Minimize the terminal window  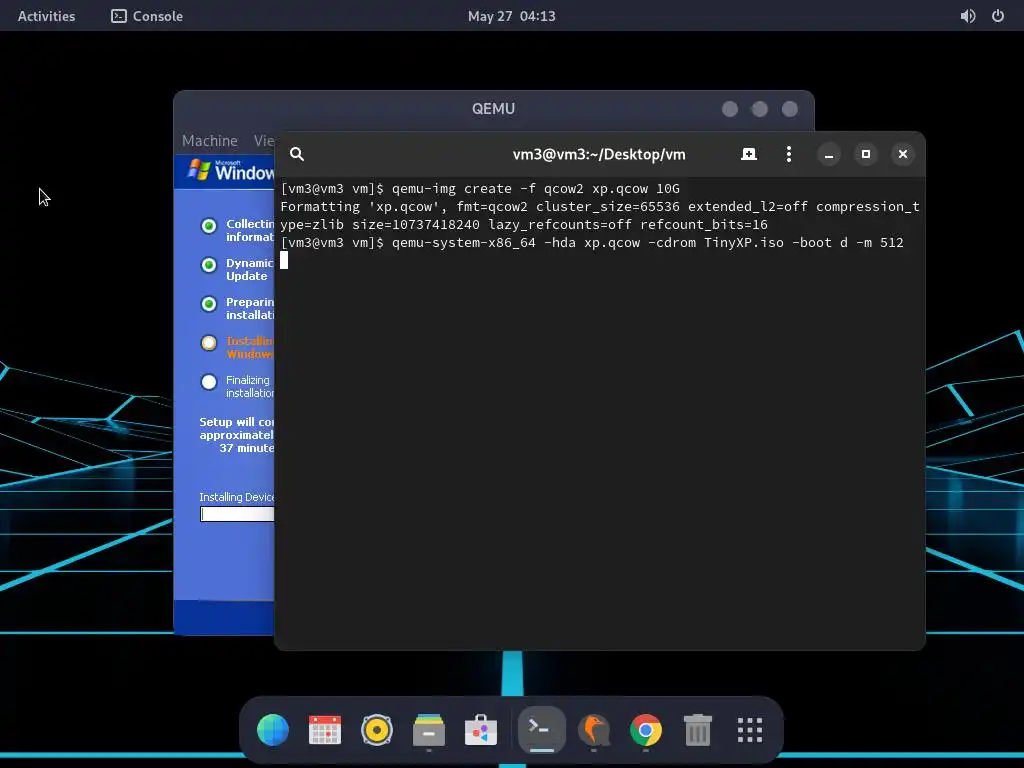point(829,155)
